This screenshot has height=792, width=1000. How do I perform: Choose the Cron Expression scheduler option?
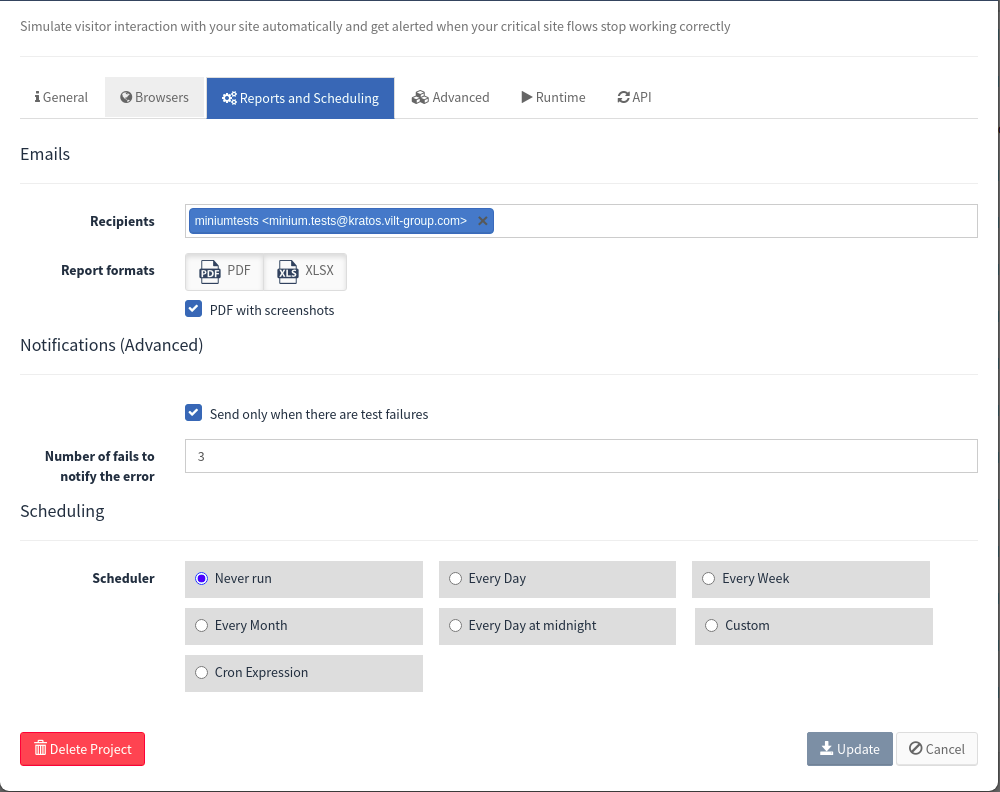(x=304, y=673)
